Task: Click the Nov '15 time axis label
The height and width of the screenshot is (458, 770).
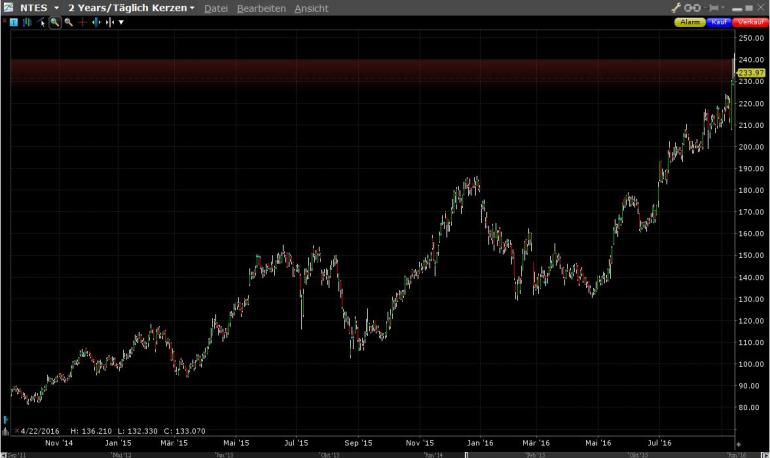Action: [x=420, y=443]
